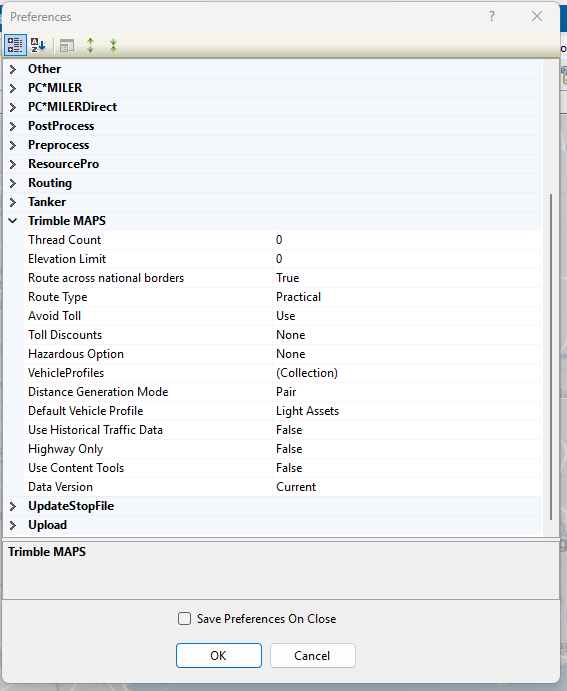Image resolution: width=567 pixels, height=691 pixels.
Task: Expand the PC*MILER category
Action: pos(13,88)
